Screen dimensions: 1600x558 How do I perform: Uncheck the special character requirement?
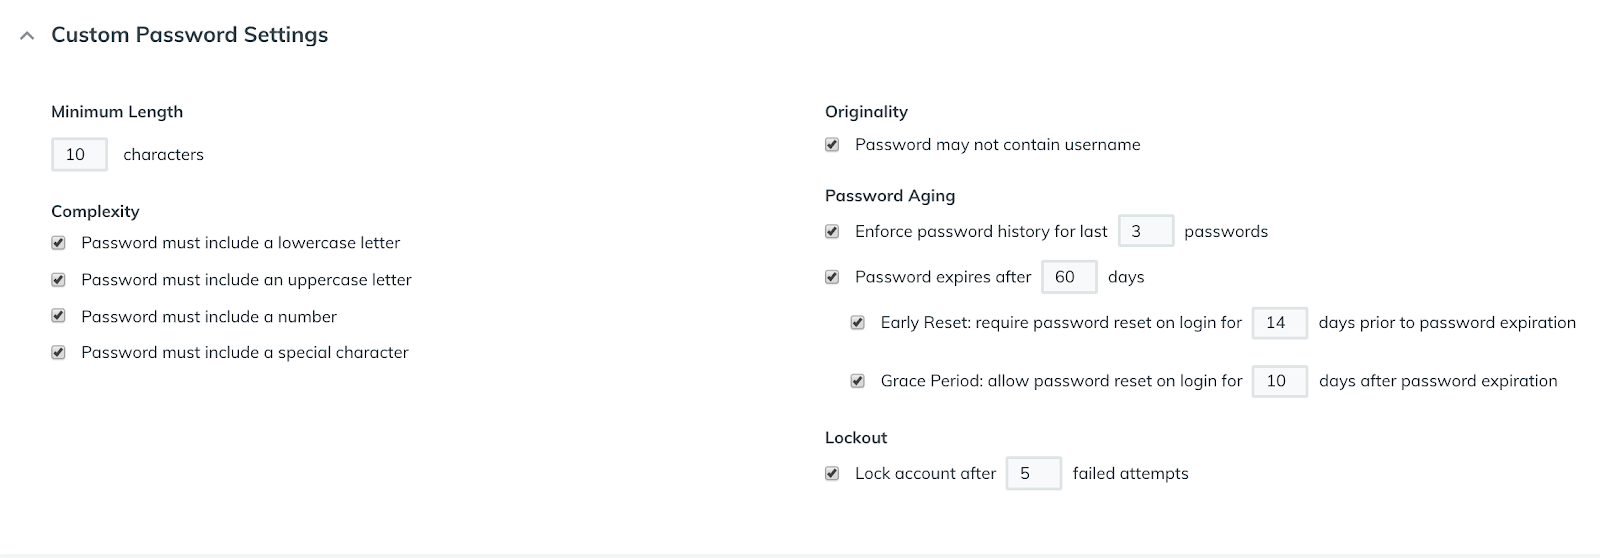tap(59, 352)
